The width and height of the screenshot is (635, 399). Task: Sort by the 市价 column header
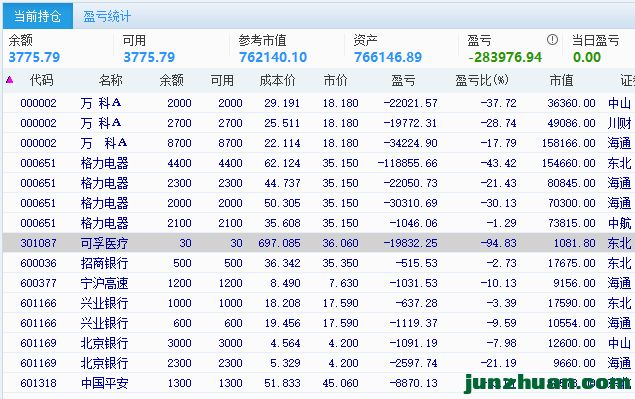tap(335, 80)
